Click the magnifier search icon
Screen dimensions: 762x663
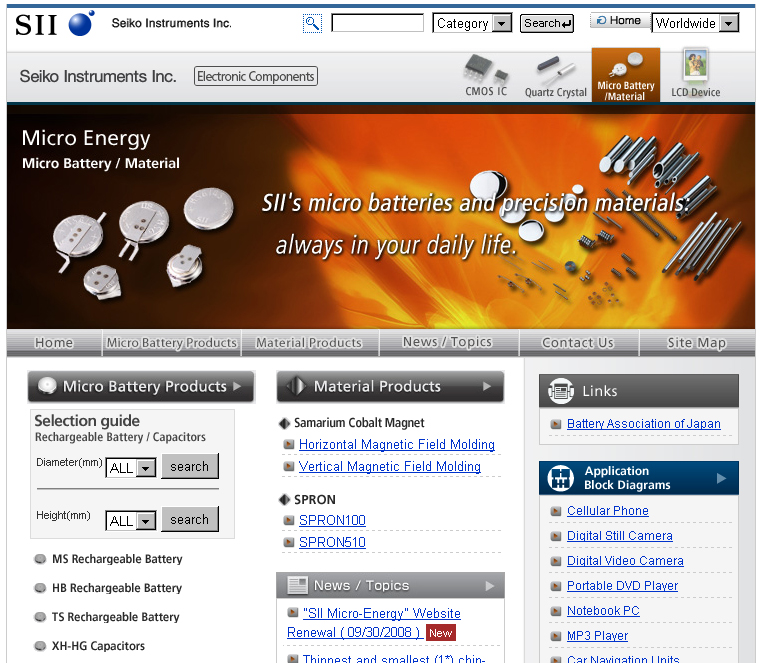[312, 23]
